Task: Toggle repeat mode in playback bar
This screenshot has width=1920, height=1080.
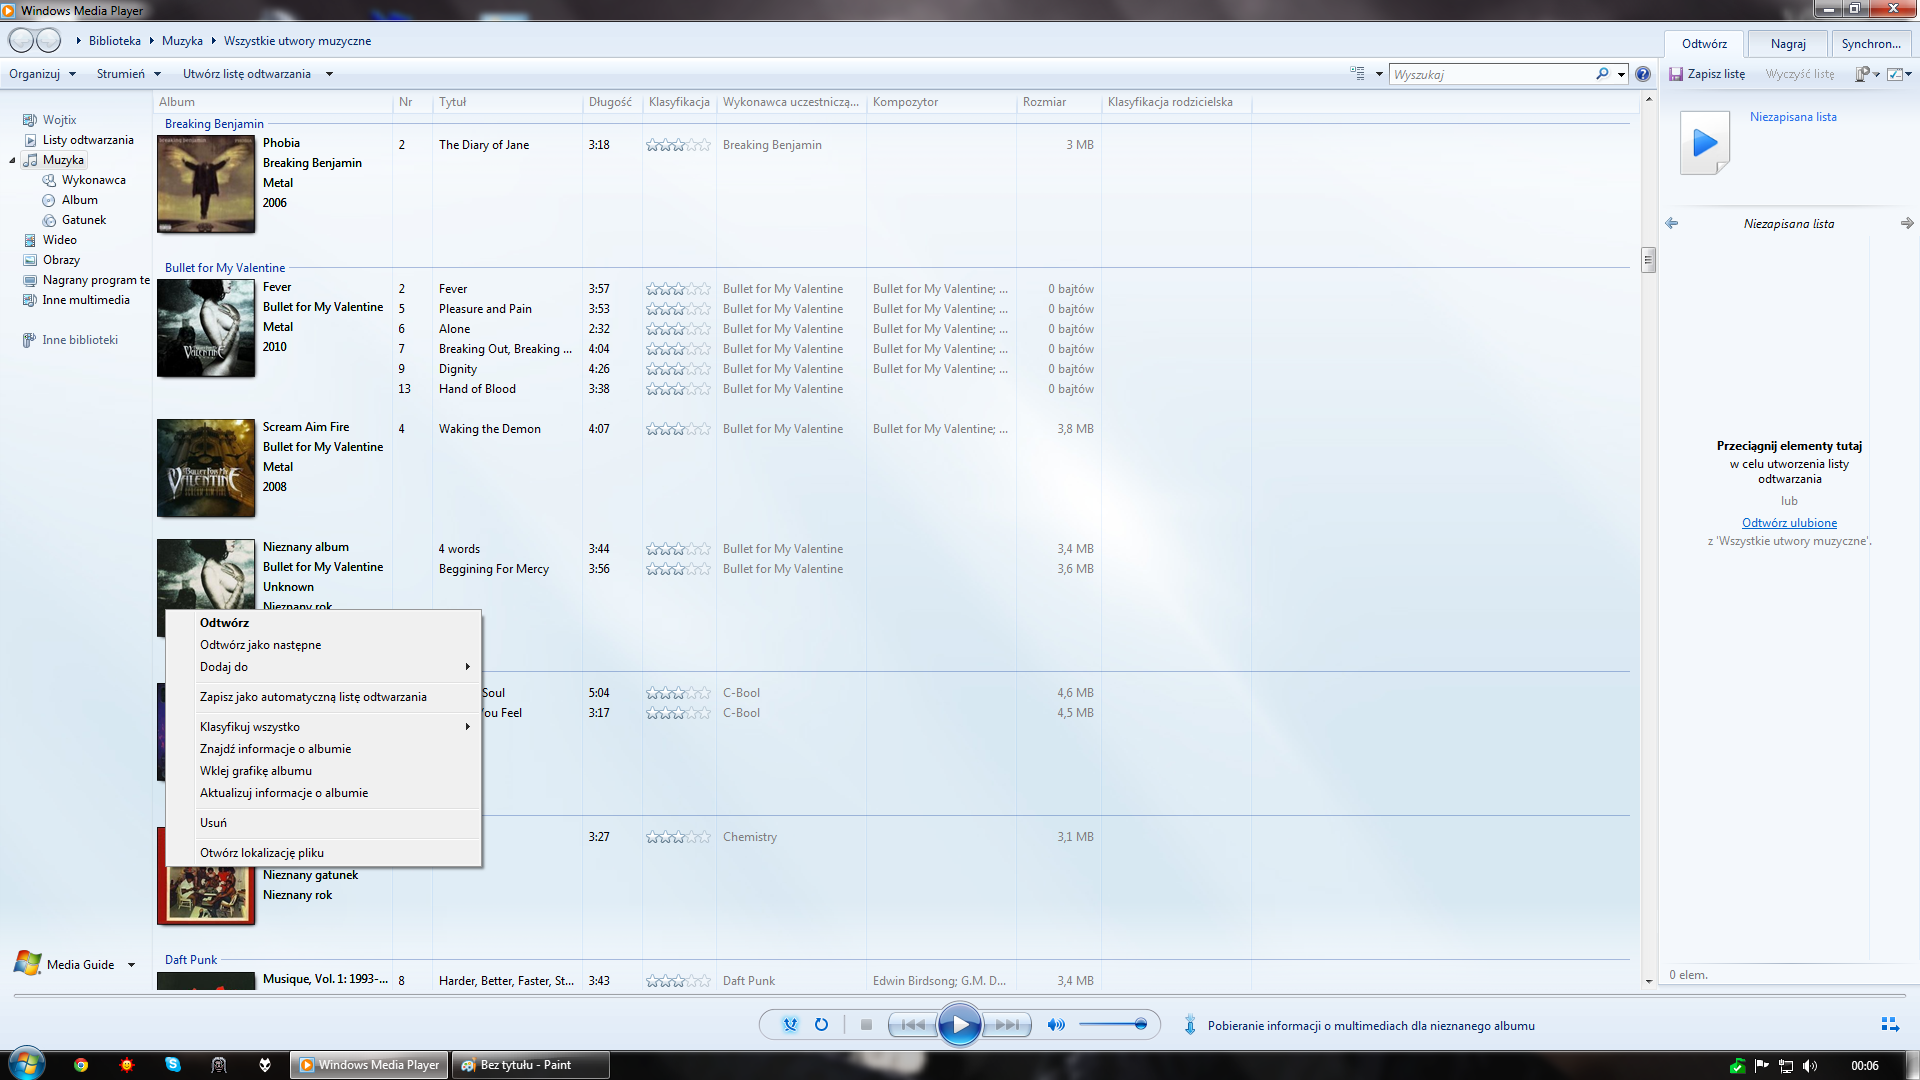Action: (x=821, y=1025)
